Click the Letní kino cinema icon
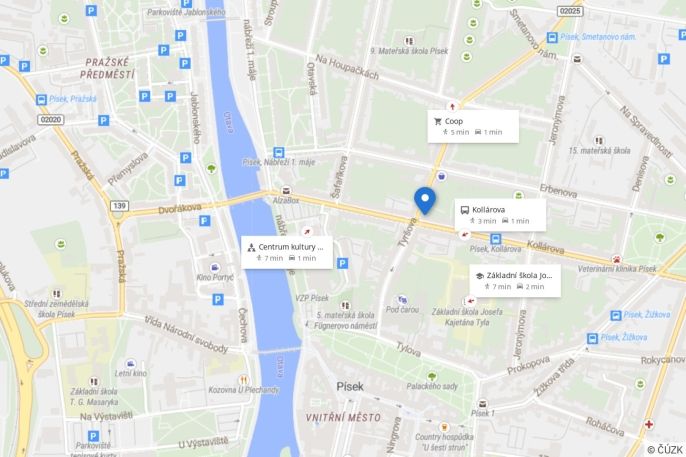Image resolution: width=686 pixels, height=457 pixels. (130, 363)
